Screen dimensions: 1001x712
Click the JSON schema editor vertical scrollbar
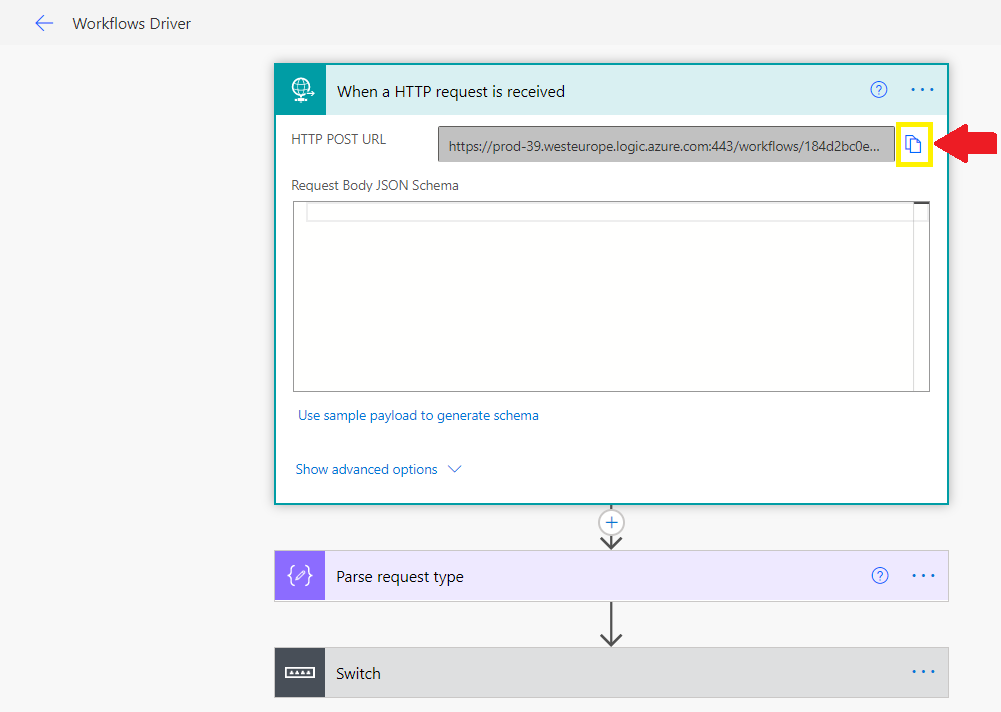tap(921, 296)
